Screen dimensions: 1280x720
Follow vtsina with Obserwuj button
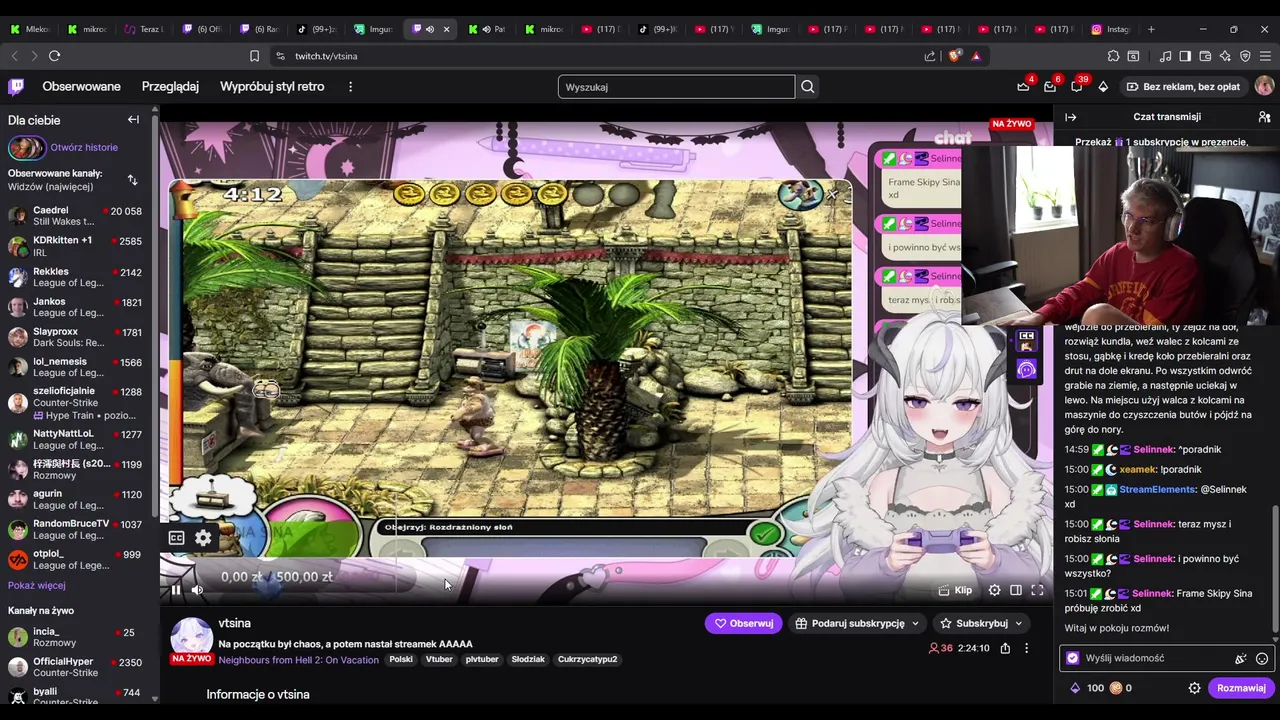click(744, 623)
